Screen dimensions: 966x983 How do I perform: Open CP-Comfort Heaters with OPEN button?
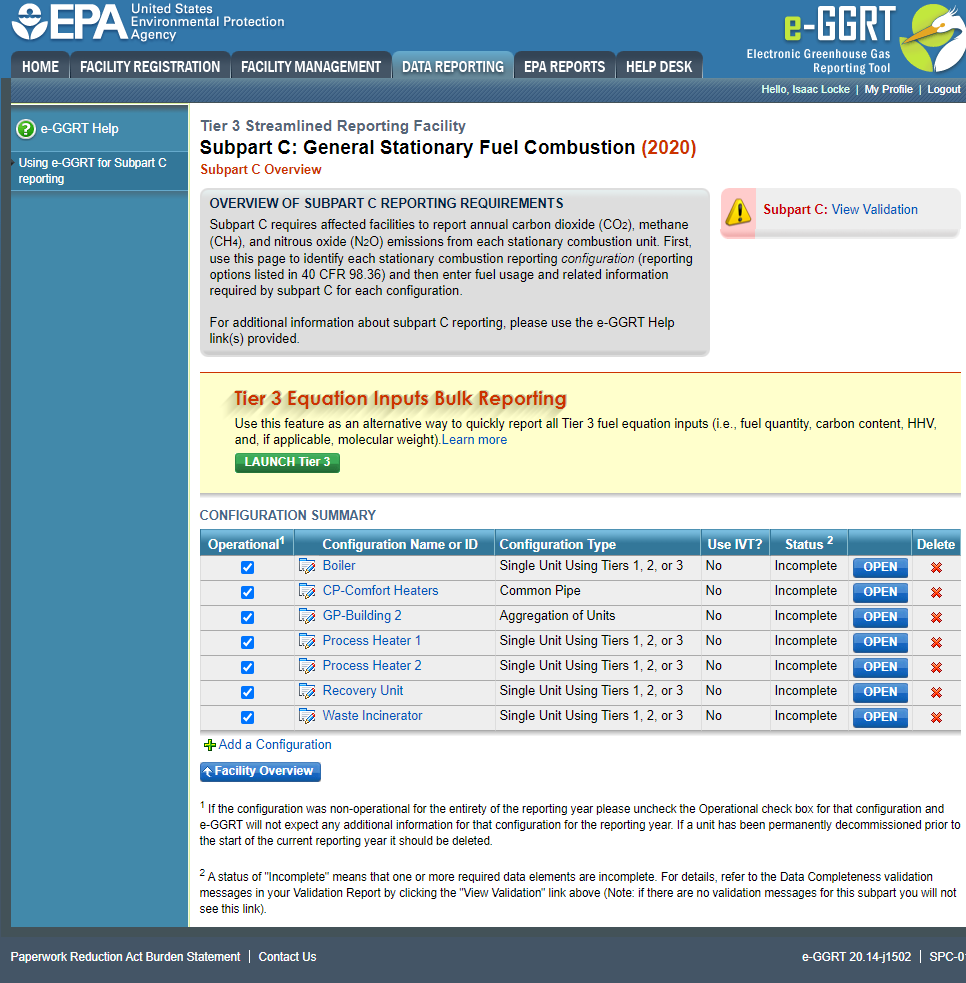(x=880, y=592)
